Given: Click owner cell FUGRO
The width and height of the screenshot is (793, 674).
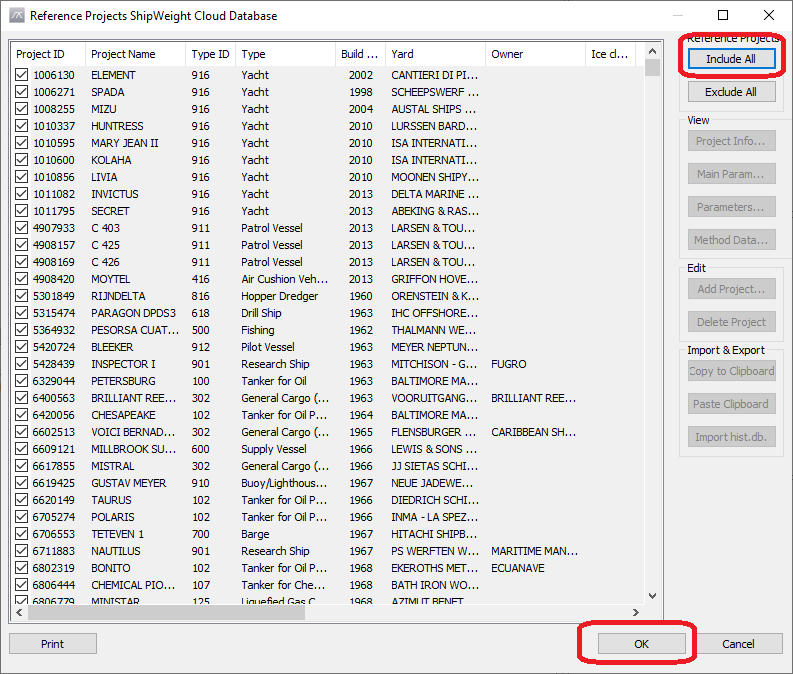Looking at the screenshot, I should tap(509, 364).
